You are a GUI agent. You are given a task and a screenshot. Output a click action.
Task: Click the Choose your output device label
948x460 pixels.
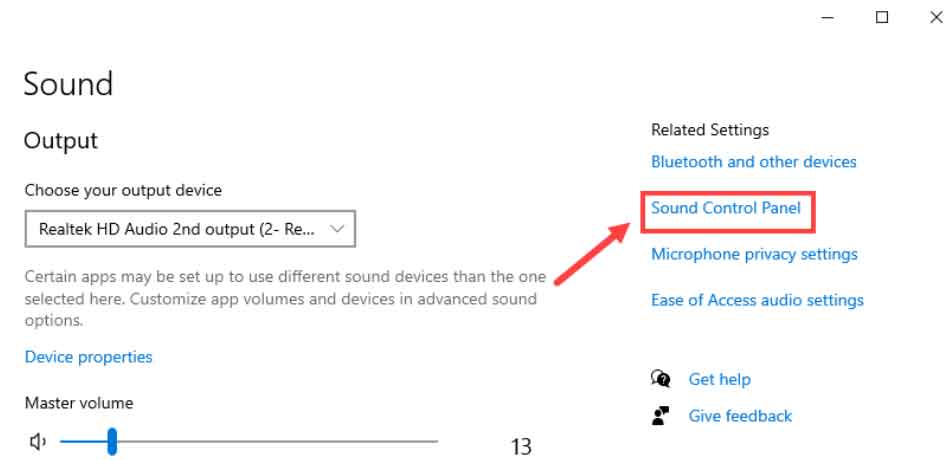(x=123, y=190)
